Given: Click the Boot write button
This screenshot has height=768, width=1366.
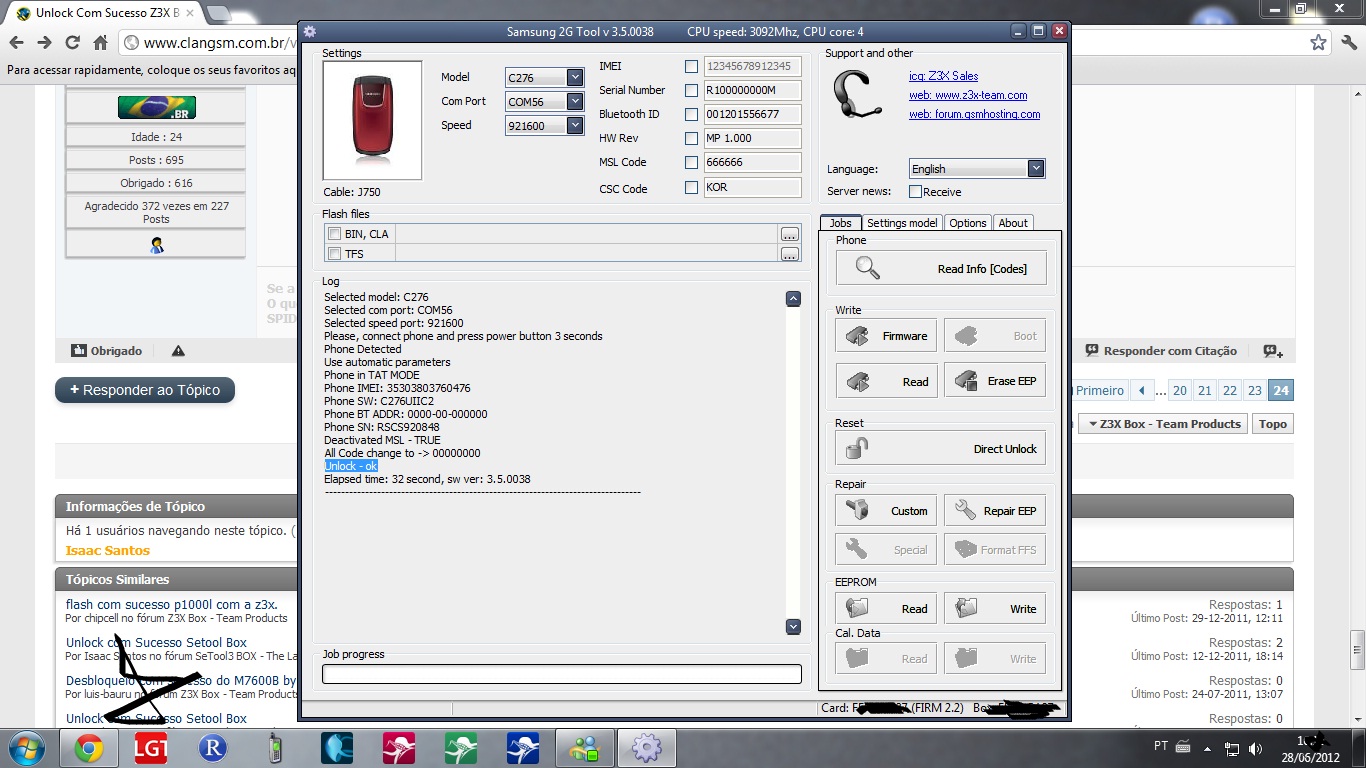Looking at the screenshot, I should 995,336.
